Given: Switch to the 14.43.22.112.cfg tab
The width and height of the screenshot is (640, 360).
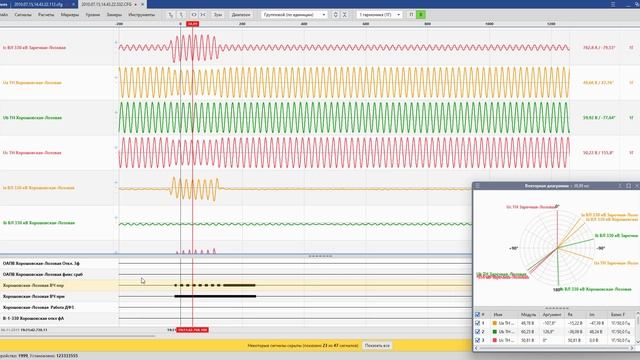Looking at the screenshot, I should coord(38,4).
